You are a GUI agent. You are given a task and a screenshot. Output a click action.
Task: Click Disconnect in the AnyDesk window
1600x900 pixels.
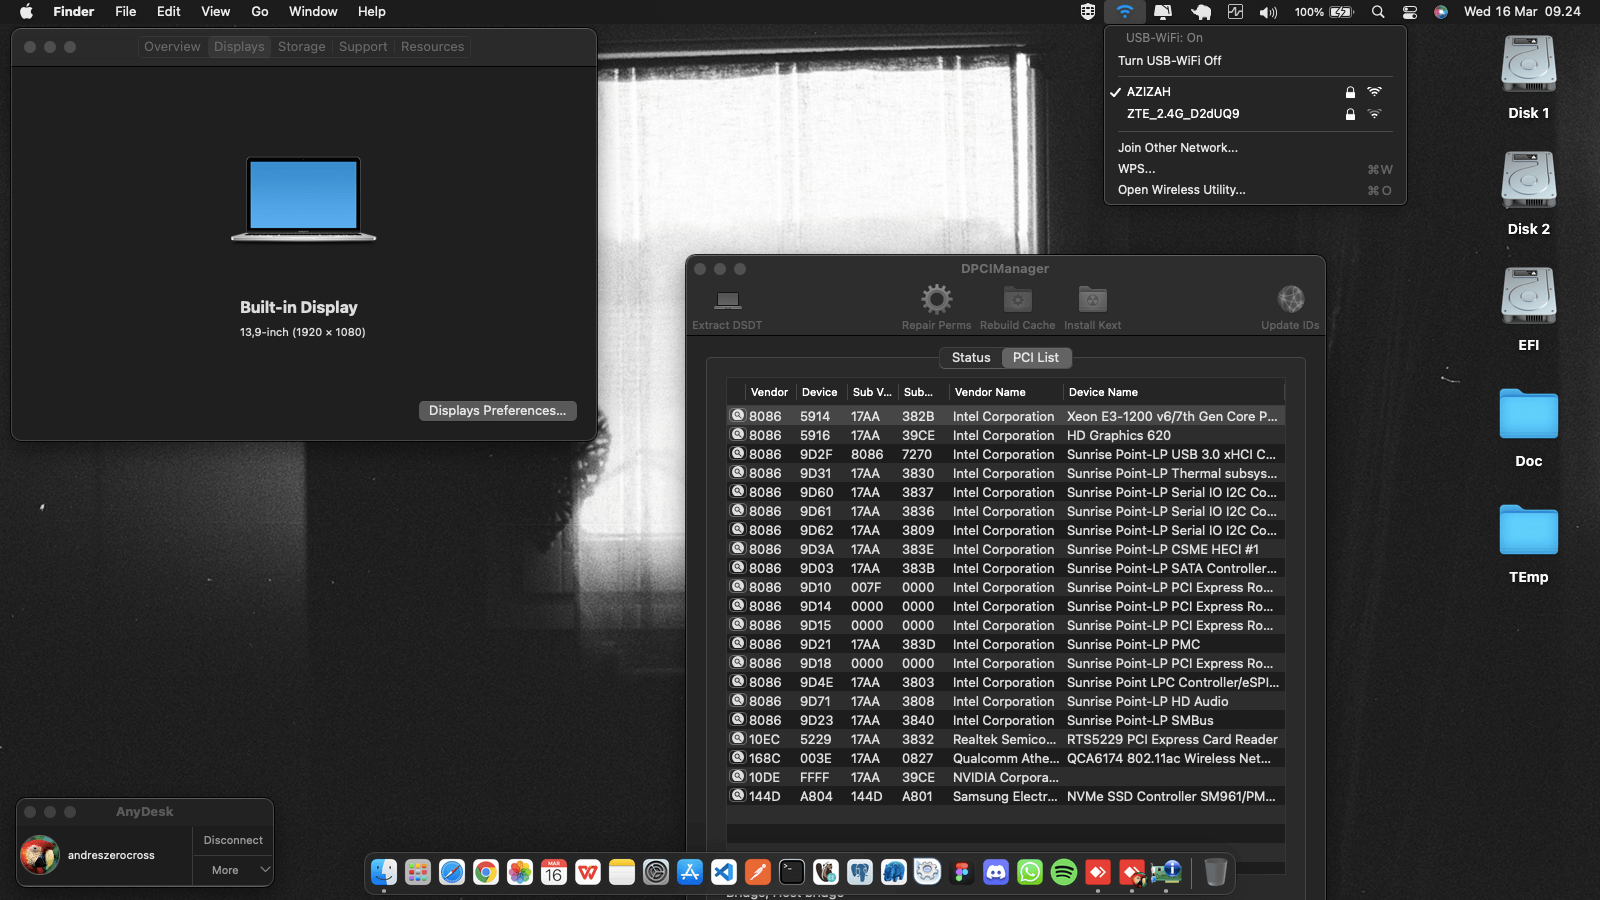[233, 840]
